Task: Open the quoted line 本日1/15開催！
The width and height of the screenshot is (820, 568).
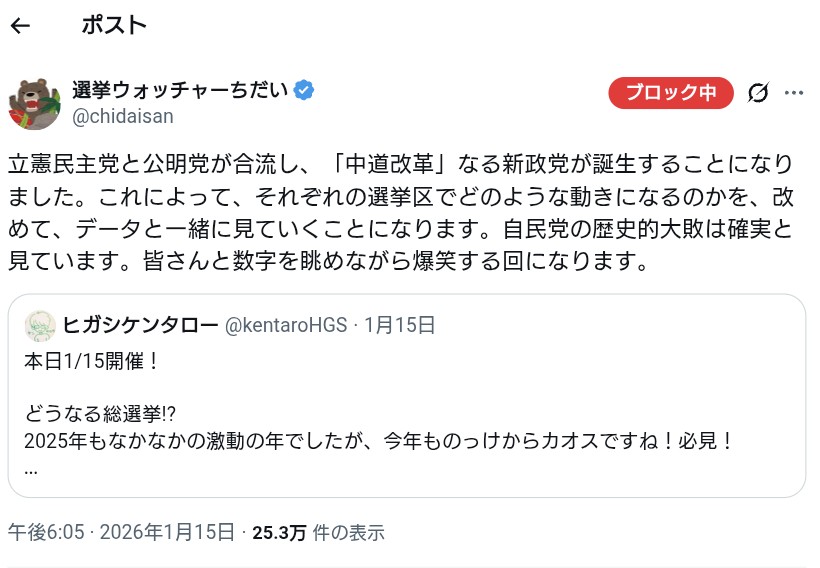Action: point(92,361)
